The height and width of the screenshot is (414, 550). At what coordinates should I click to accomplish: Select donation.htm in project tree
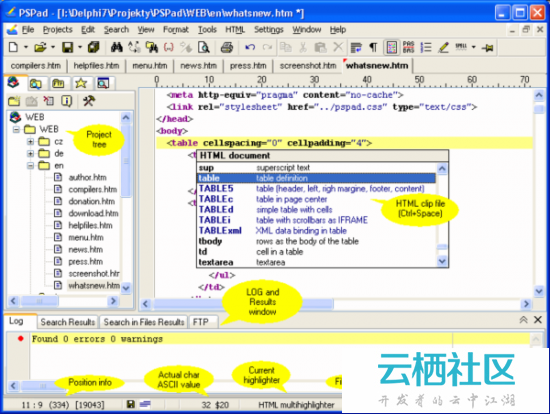click(x=92, y=201)
